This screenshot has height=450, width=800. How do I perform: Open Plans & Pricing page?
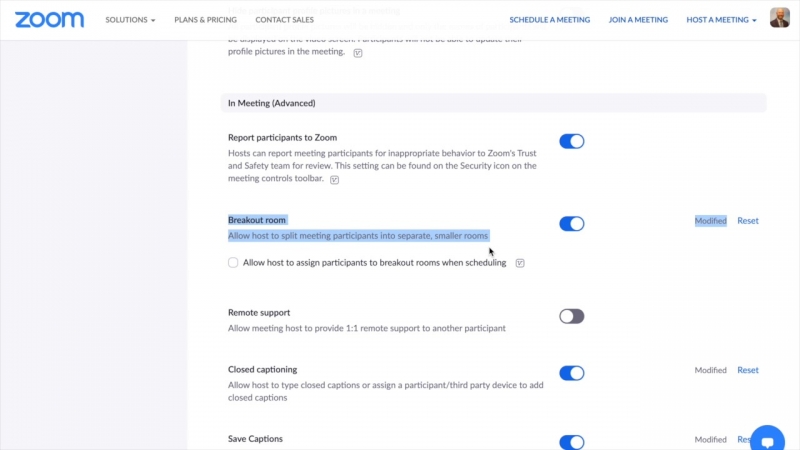click(206, 20)
